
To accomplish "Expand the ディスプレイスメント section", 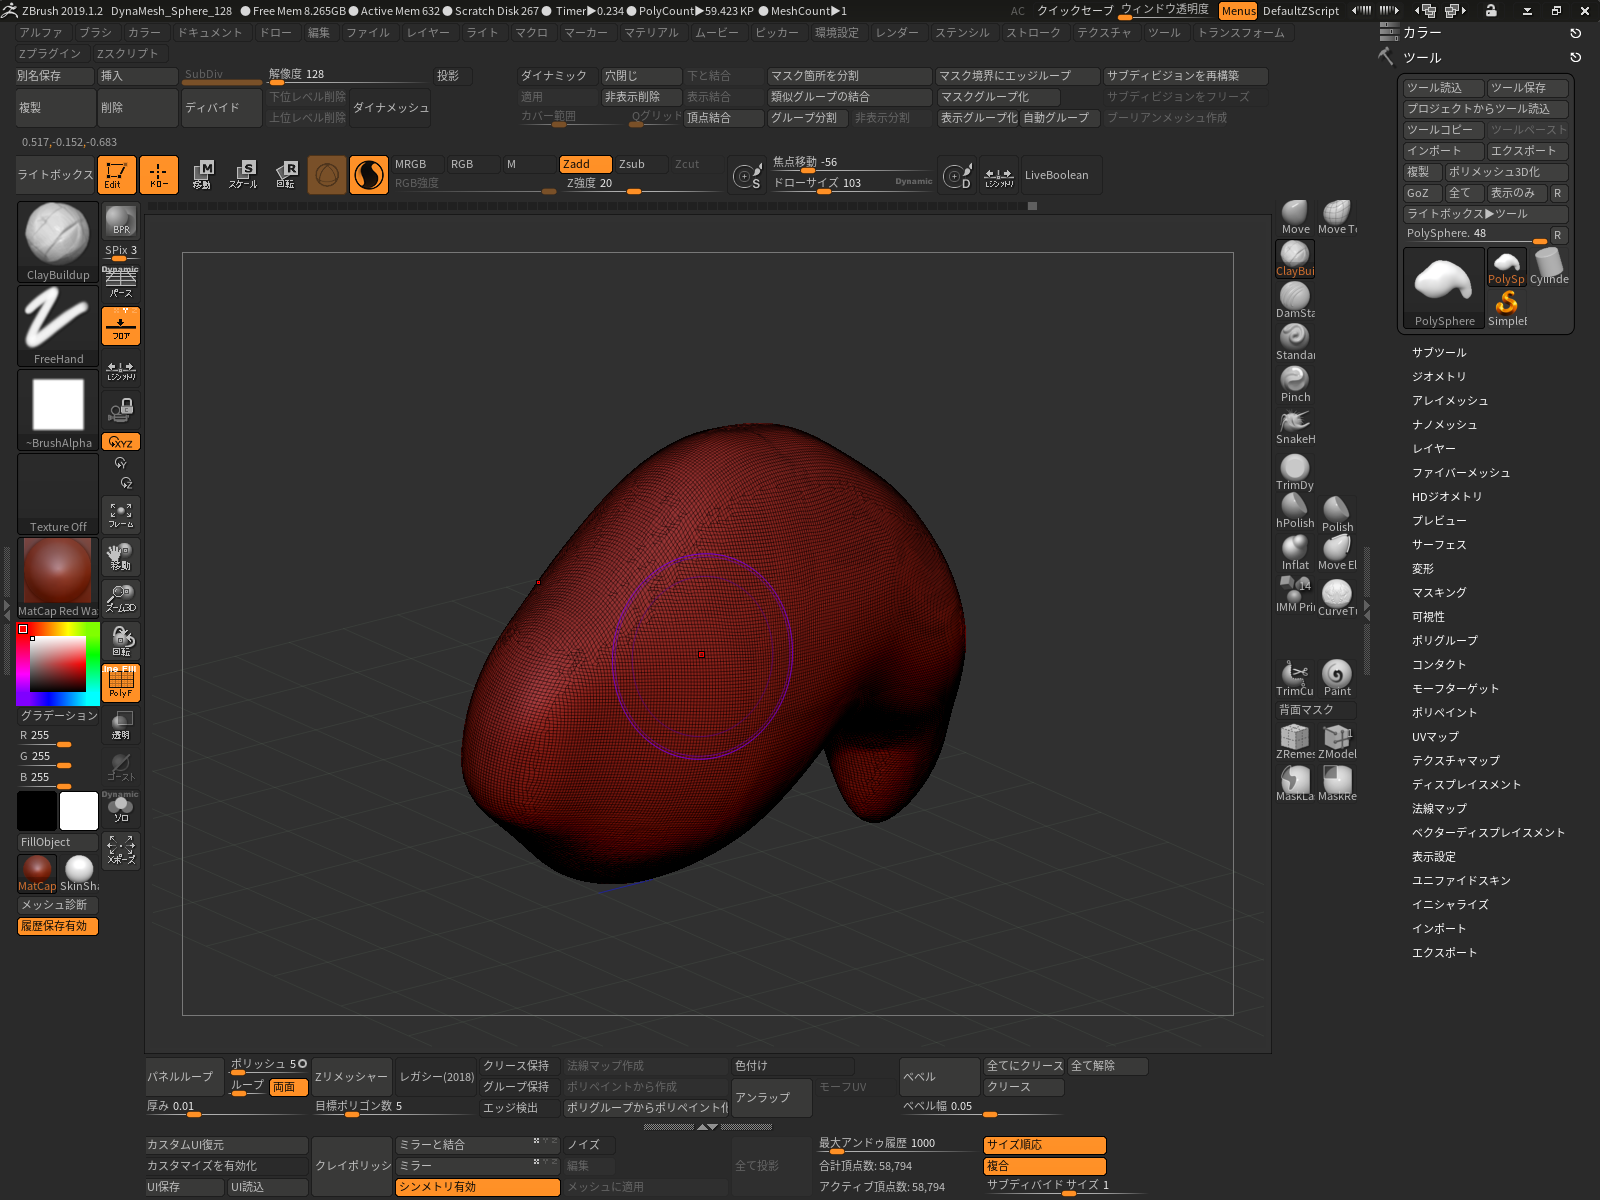I will click(1466, 785).
